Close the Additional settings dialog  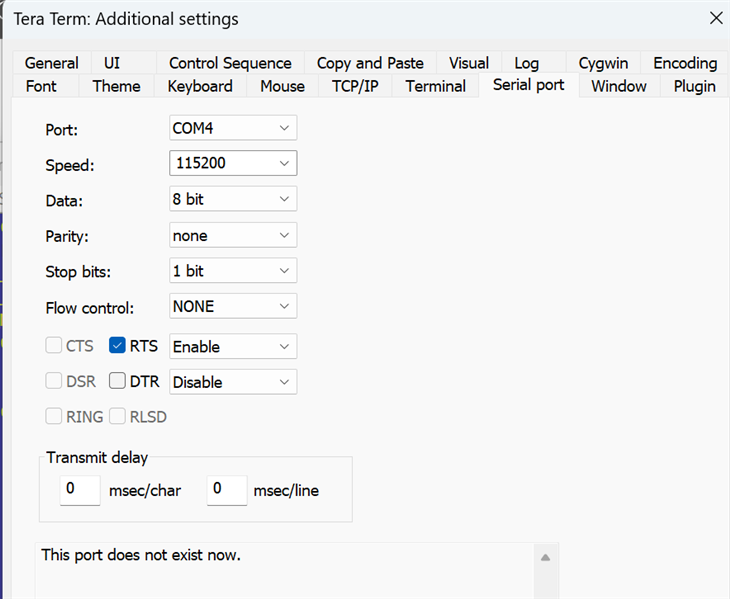[716, 18]
